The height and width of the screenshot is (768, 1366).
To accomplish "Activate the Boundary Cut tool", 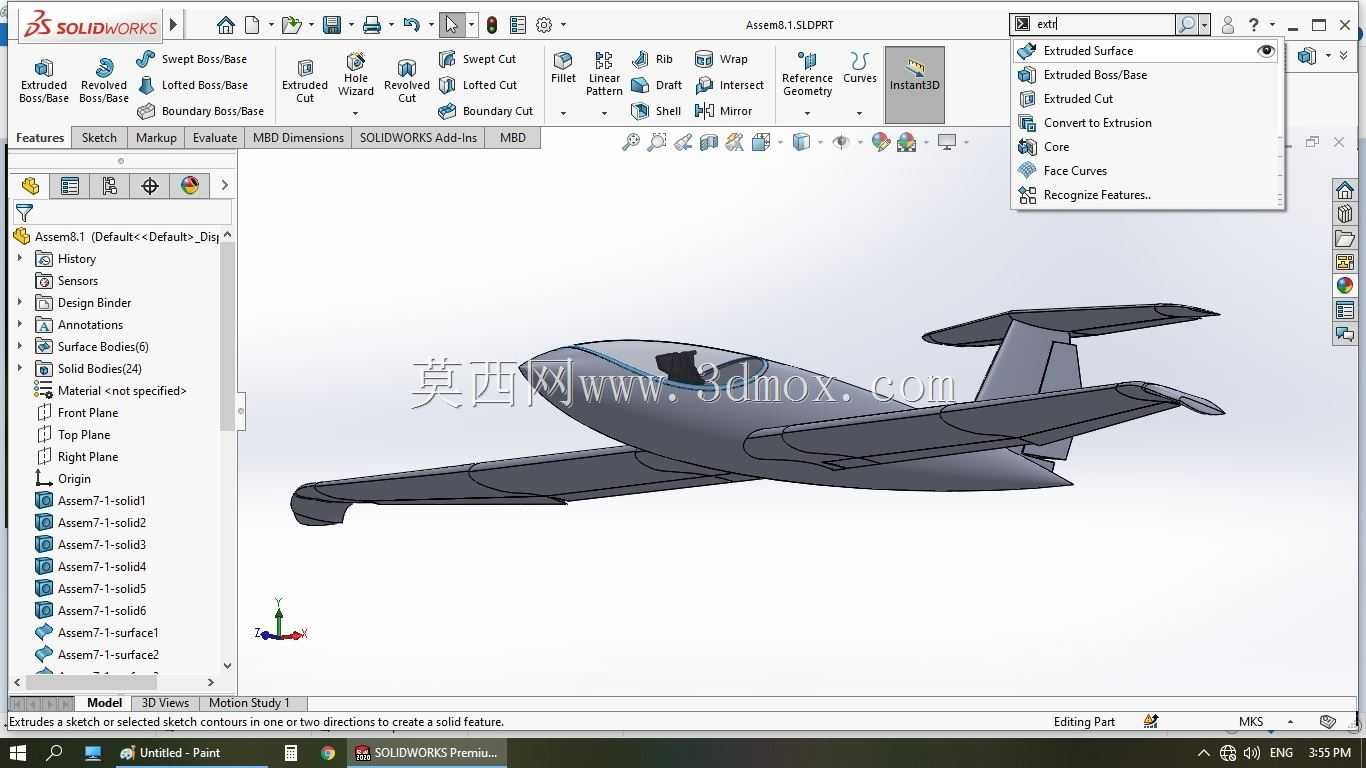I will pos(485,111).
